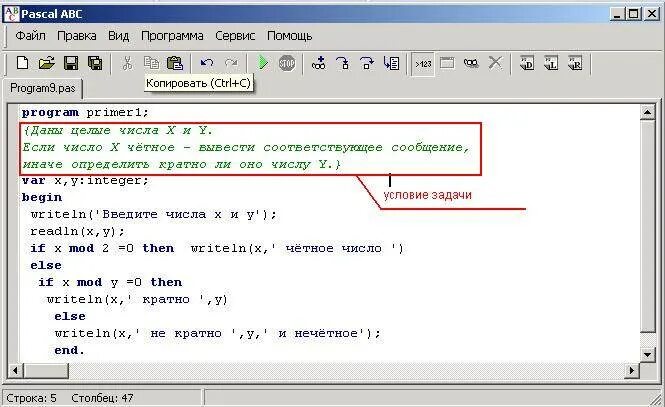Redo action with the grayed curved arrow
Image resolution: width=665 pixels, height=407 pixels.
pos(231,63)
